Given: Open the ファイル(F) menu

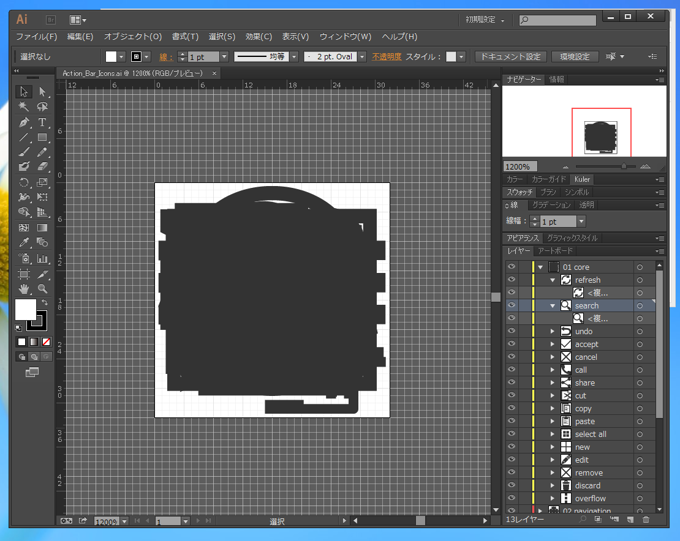Looking at the screenshot, I should tap(36, 37).
